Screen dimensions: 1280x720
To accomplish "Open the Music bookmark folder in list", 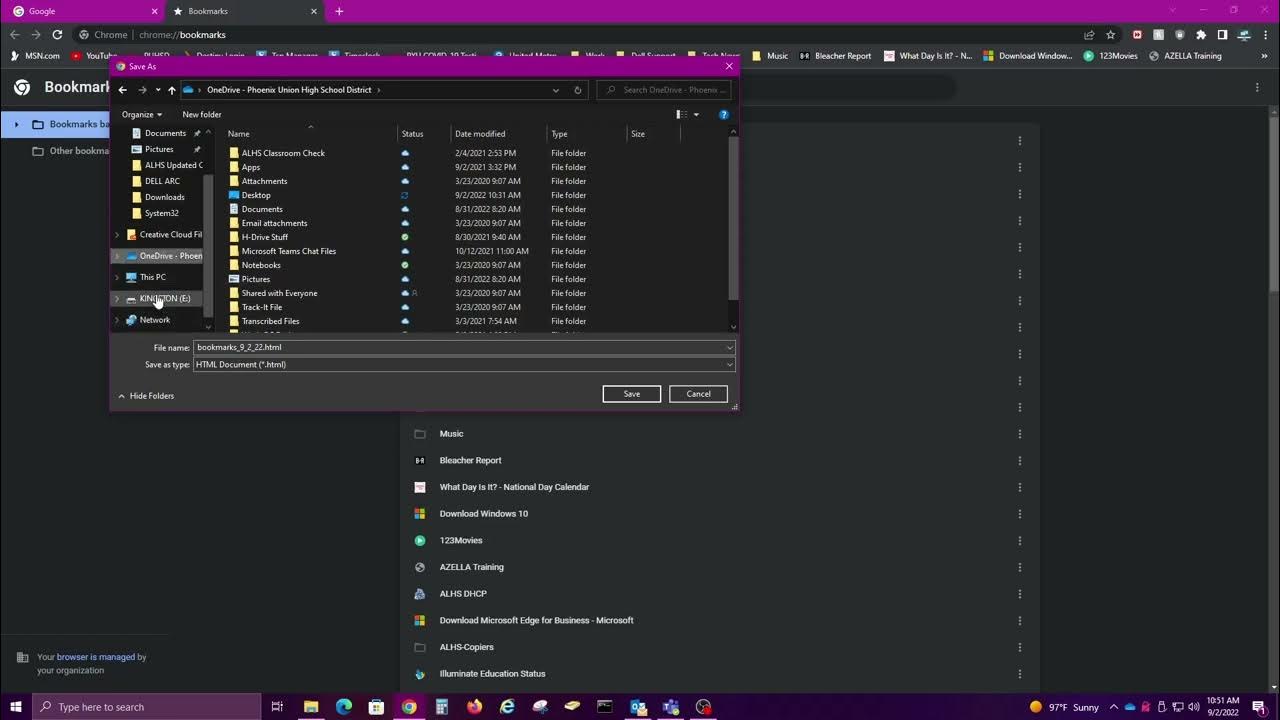I will pyautogui.click(x=451, y=434).
